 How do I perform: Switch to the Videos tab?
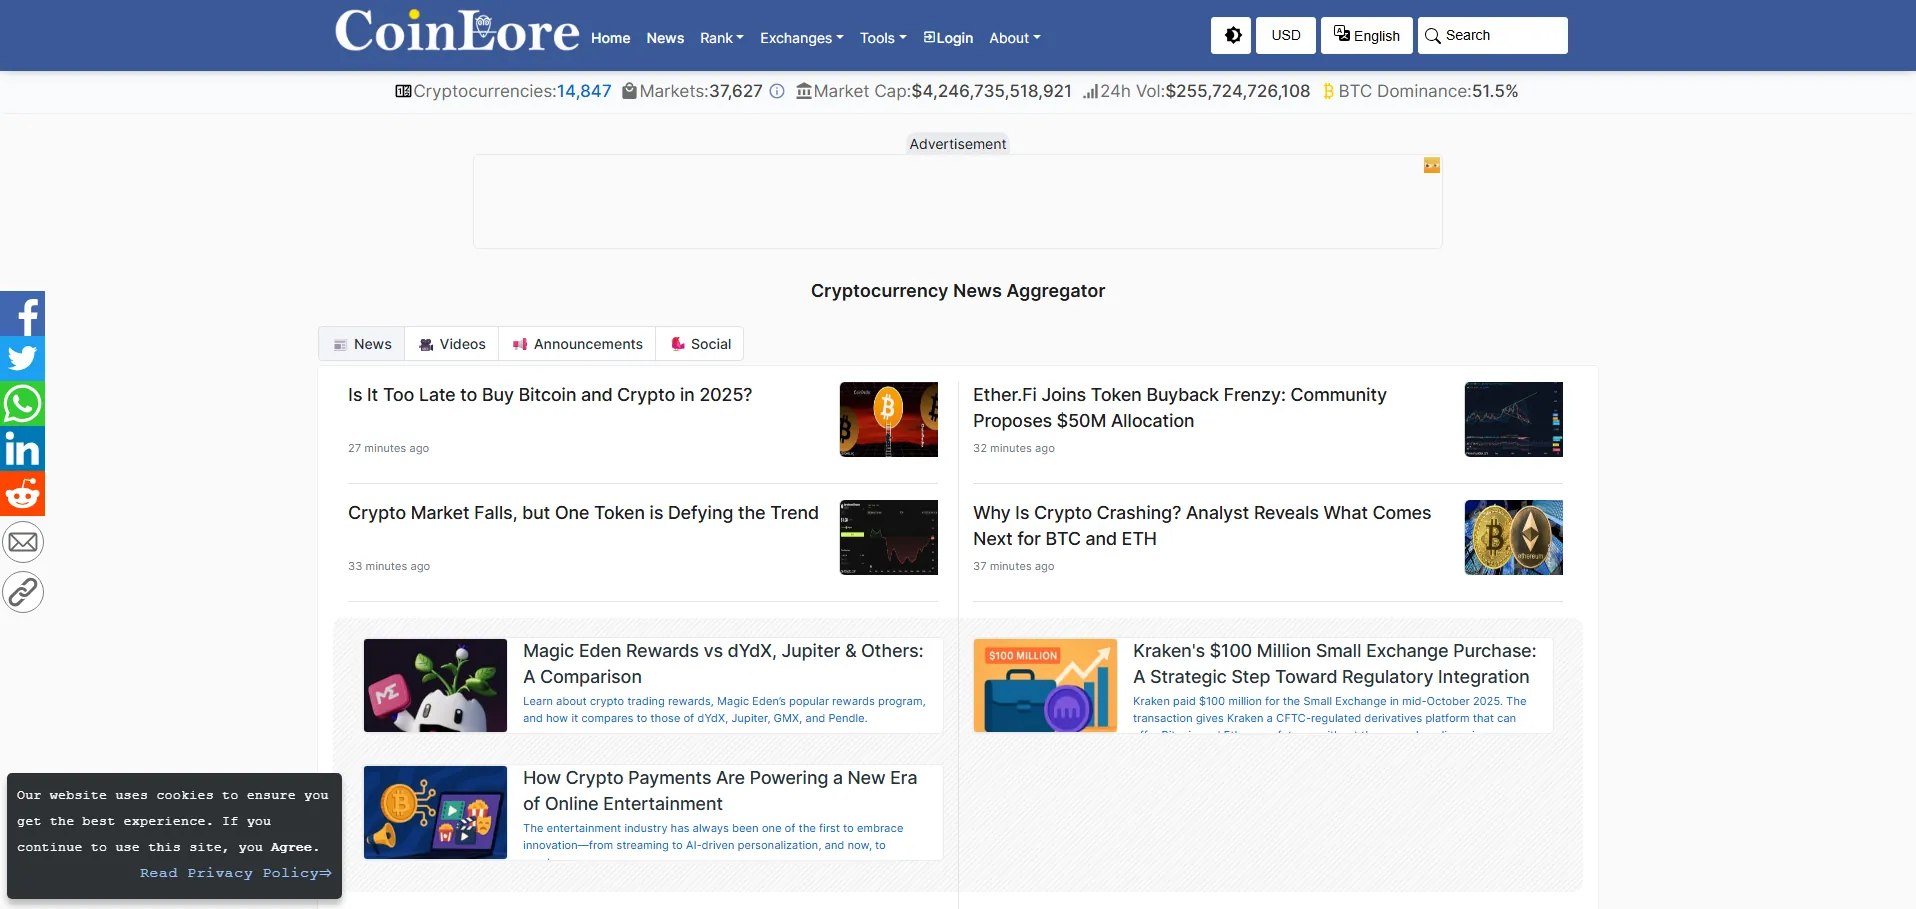[452, 344]
